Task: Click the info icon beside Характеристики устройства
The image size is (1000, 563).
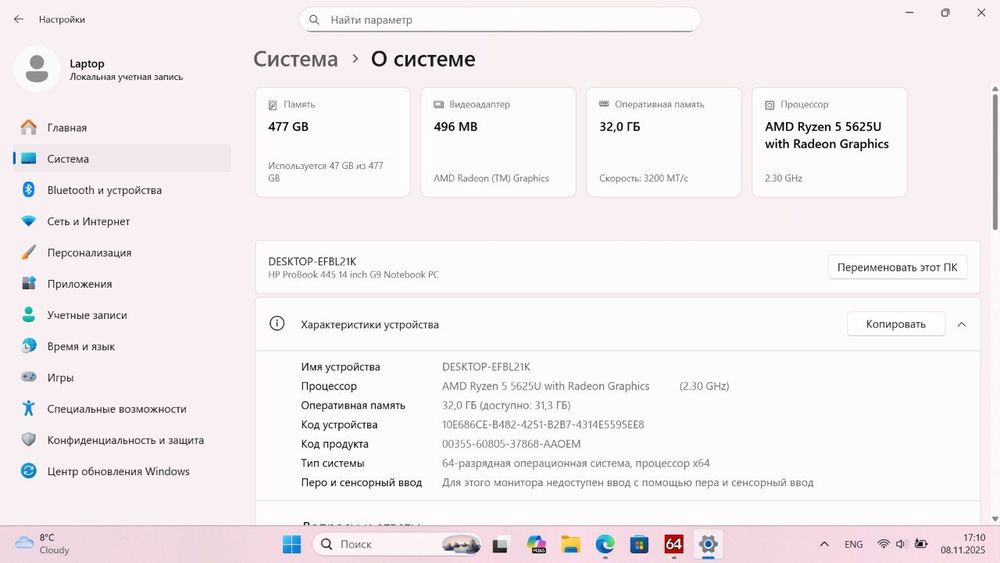Action: (x=277, y=323)
